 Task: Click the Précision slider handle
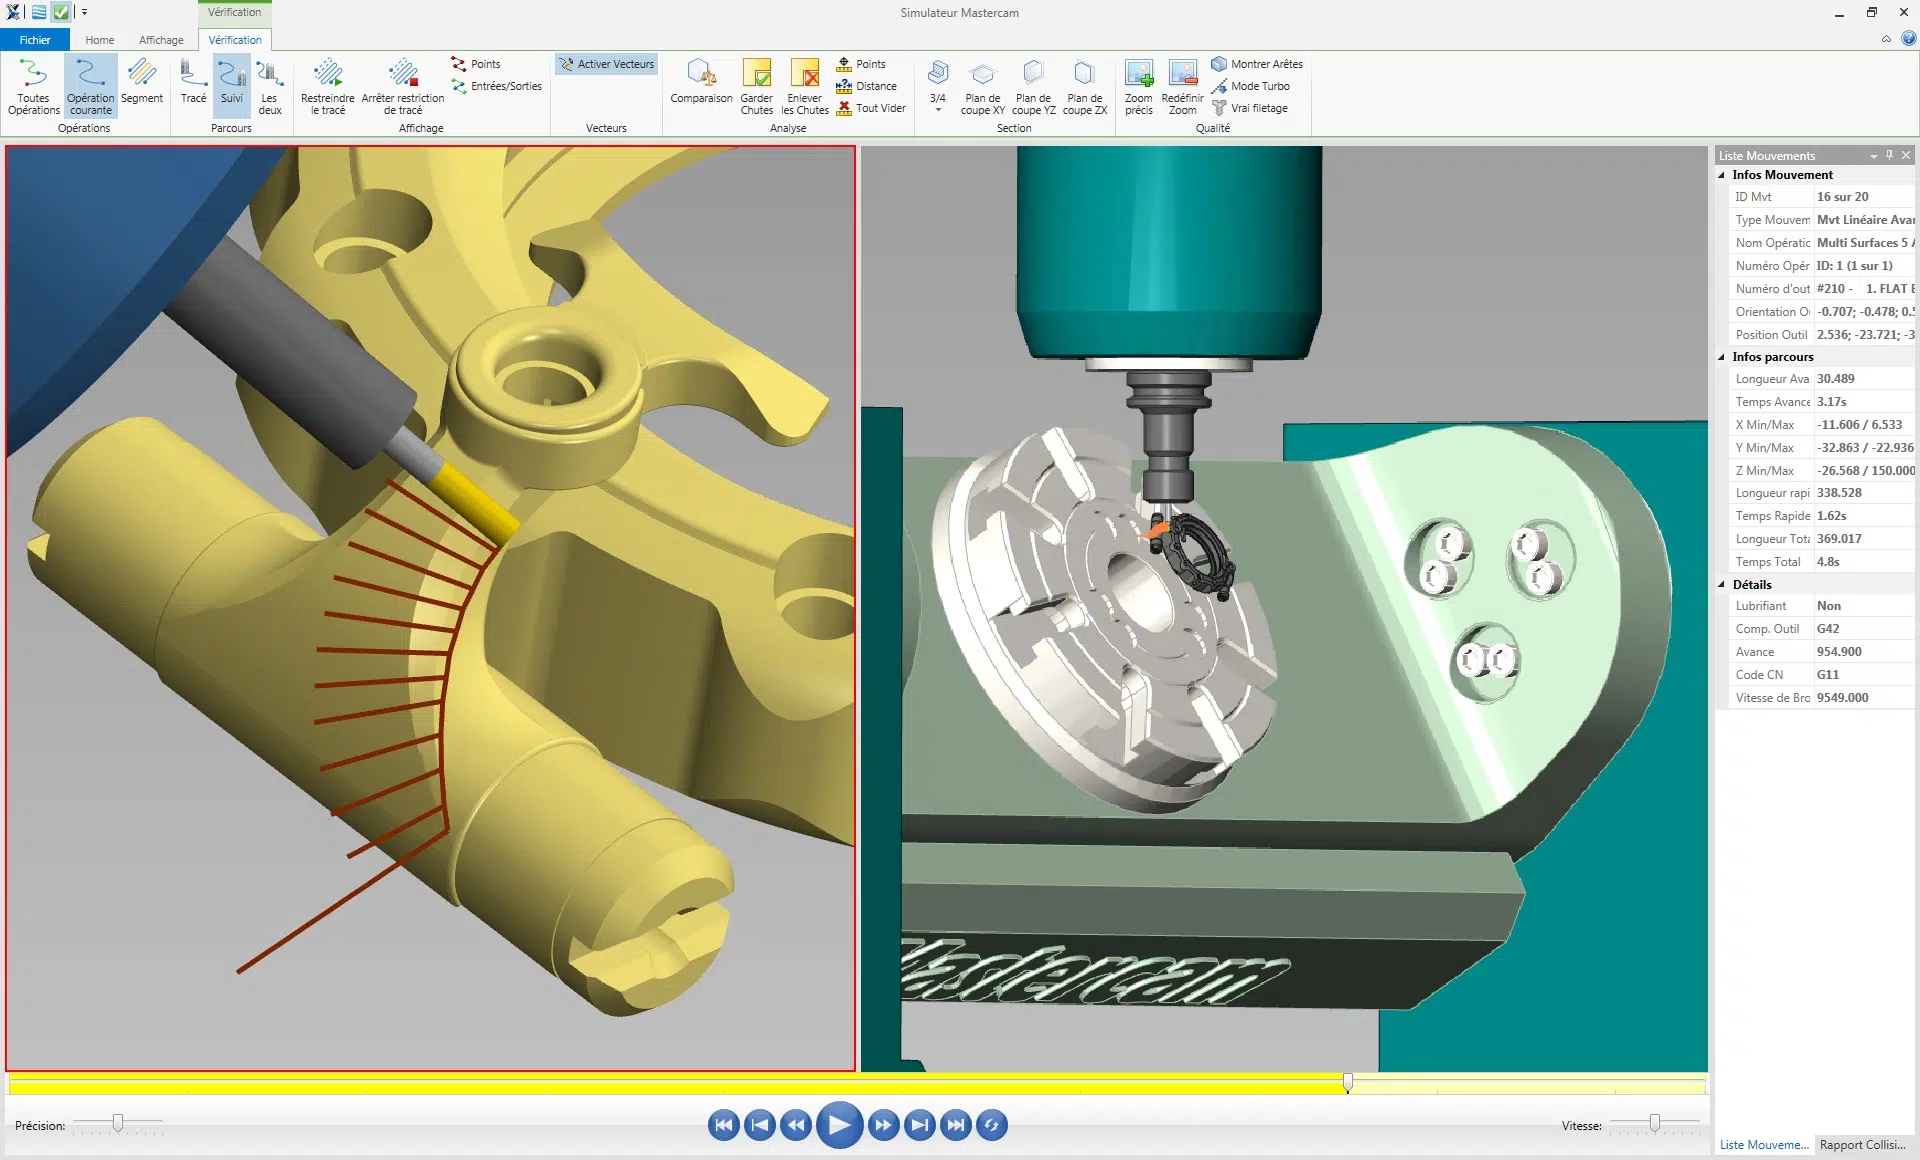[x=118, y=1124]
